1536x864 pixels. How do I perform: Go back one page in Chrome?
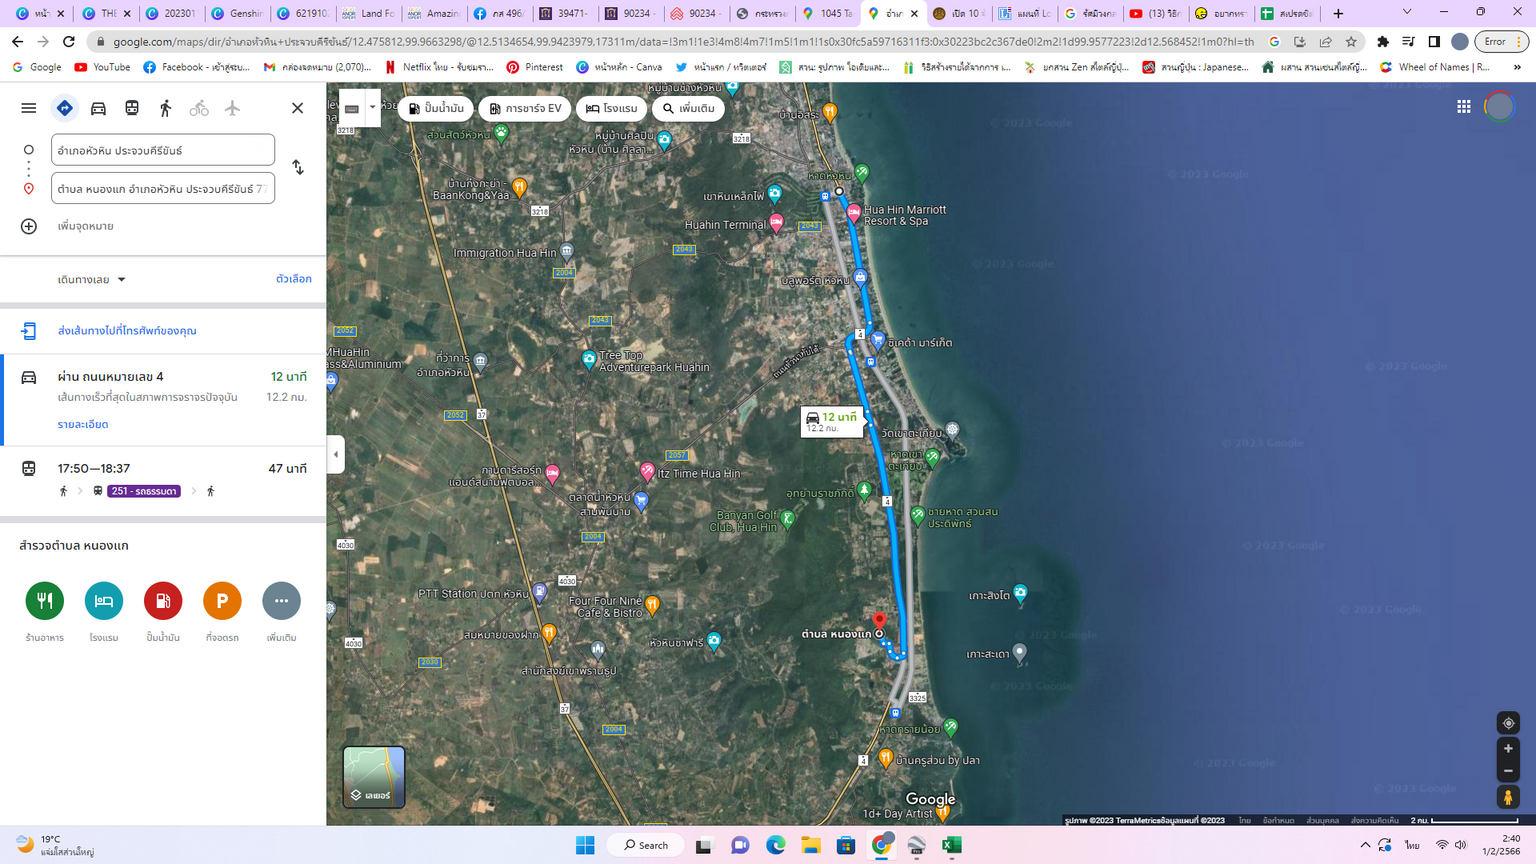point(17,42)
